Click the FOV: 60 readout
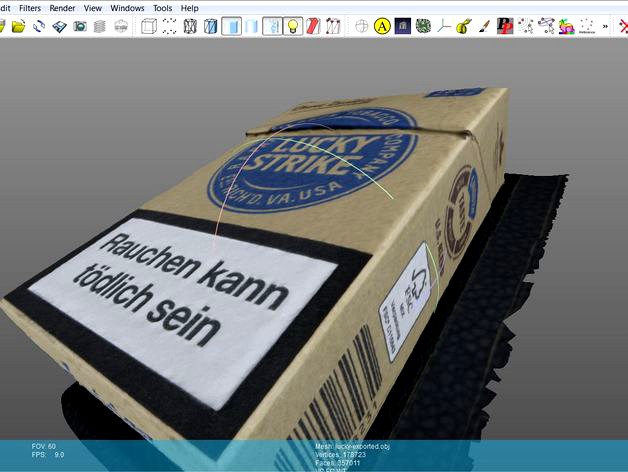Viewport: 628px width, 472px height. coord(44,446)
